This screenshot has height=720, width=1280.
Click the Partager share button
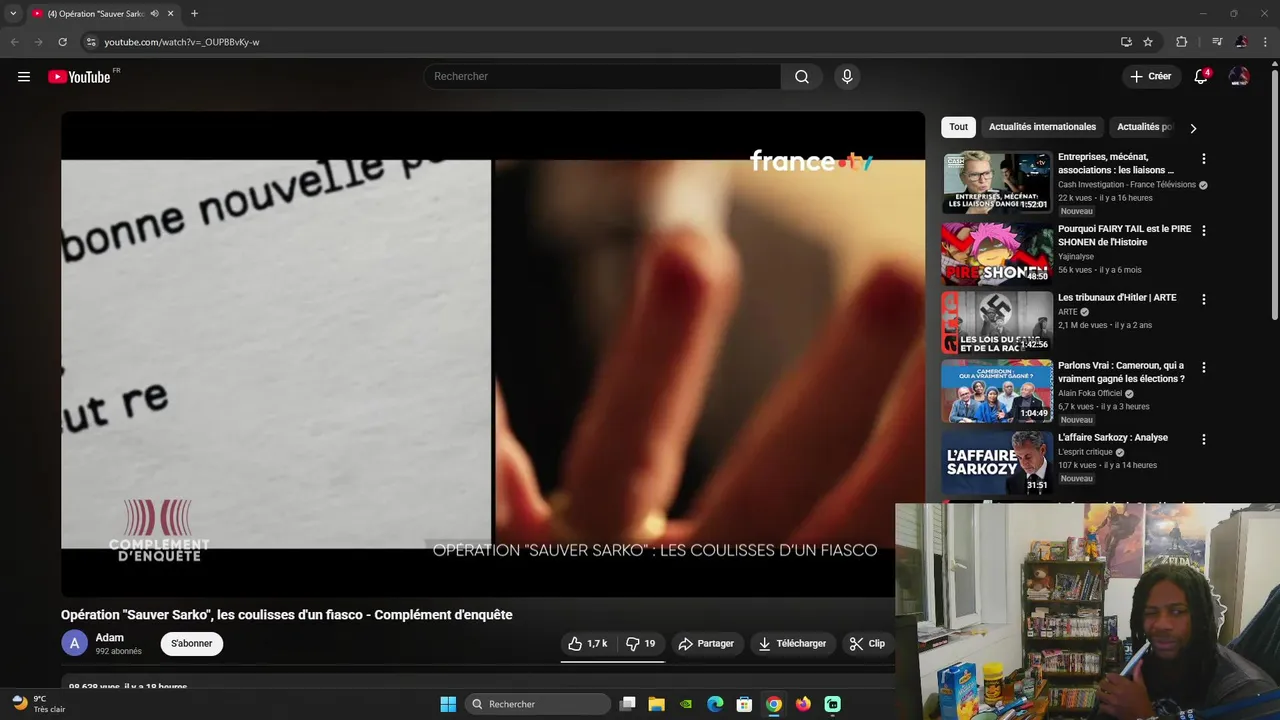click(706, 644)
